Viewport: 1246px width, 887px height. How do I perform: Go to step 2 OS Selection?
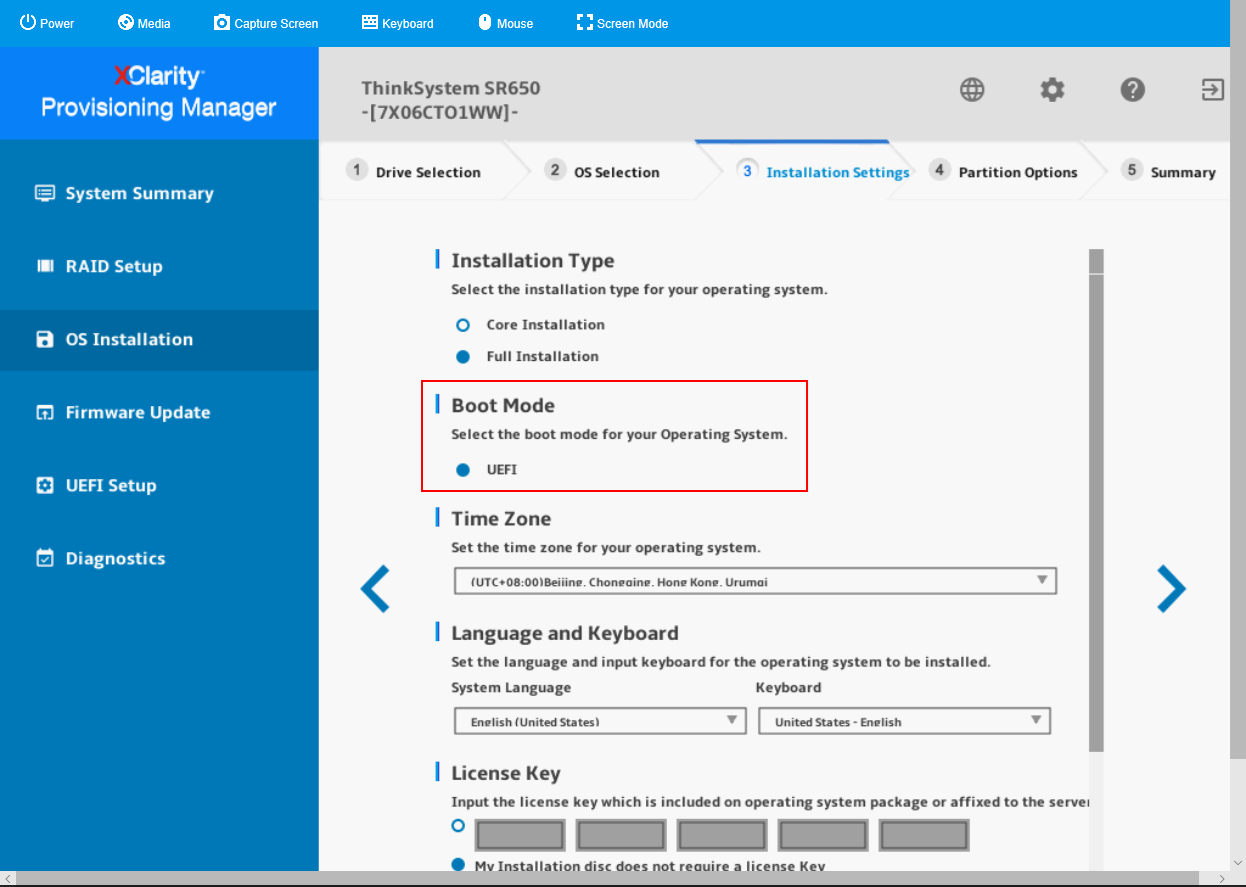(603, 171)
